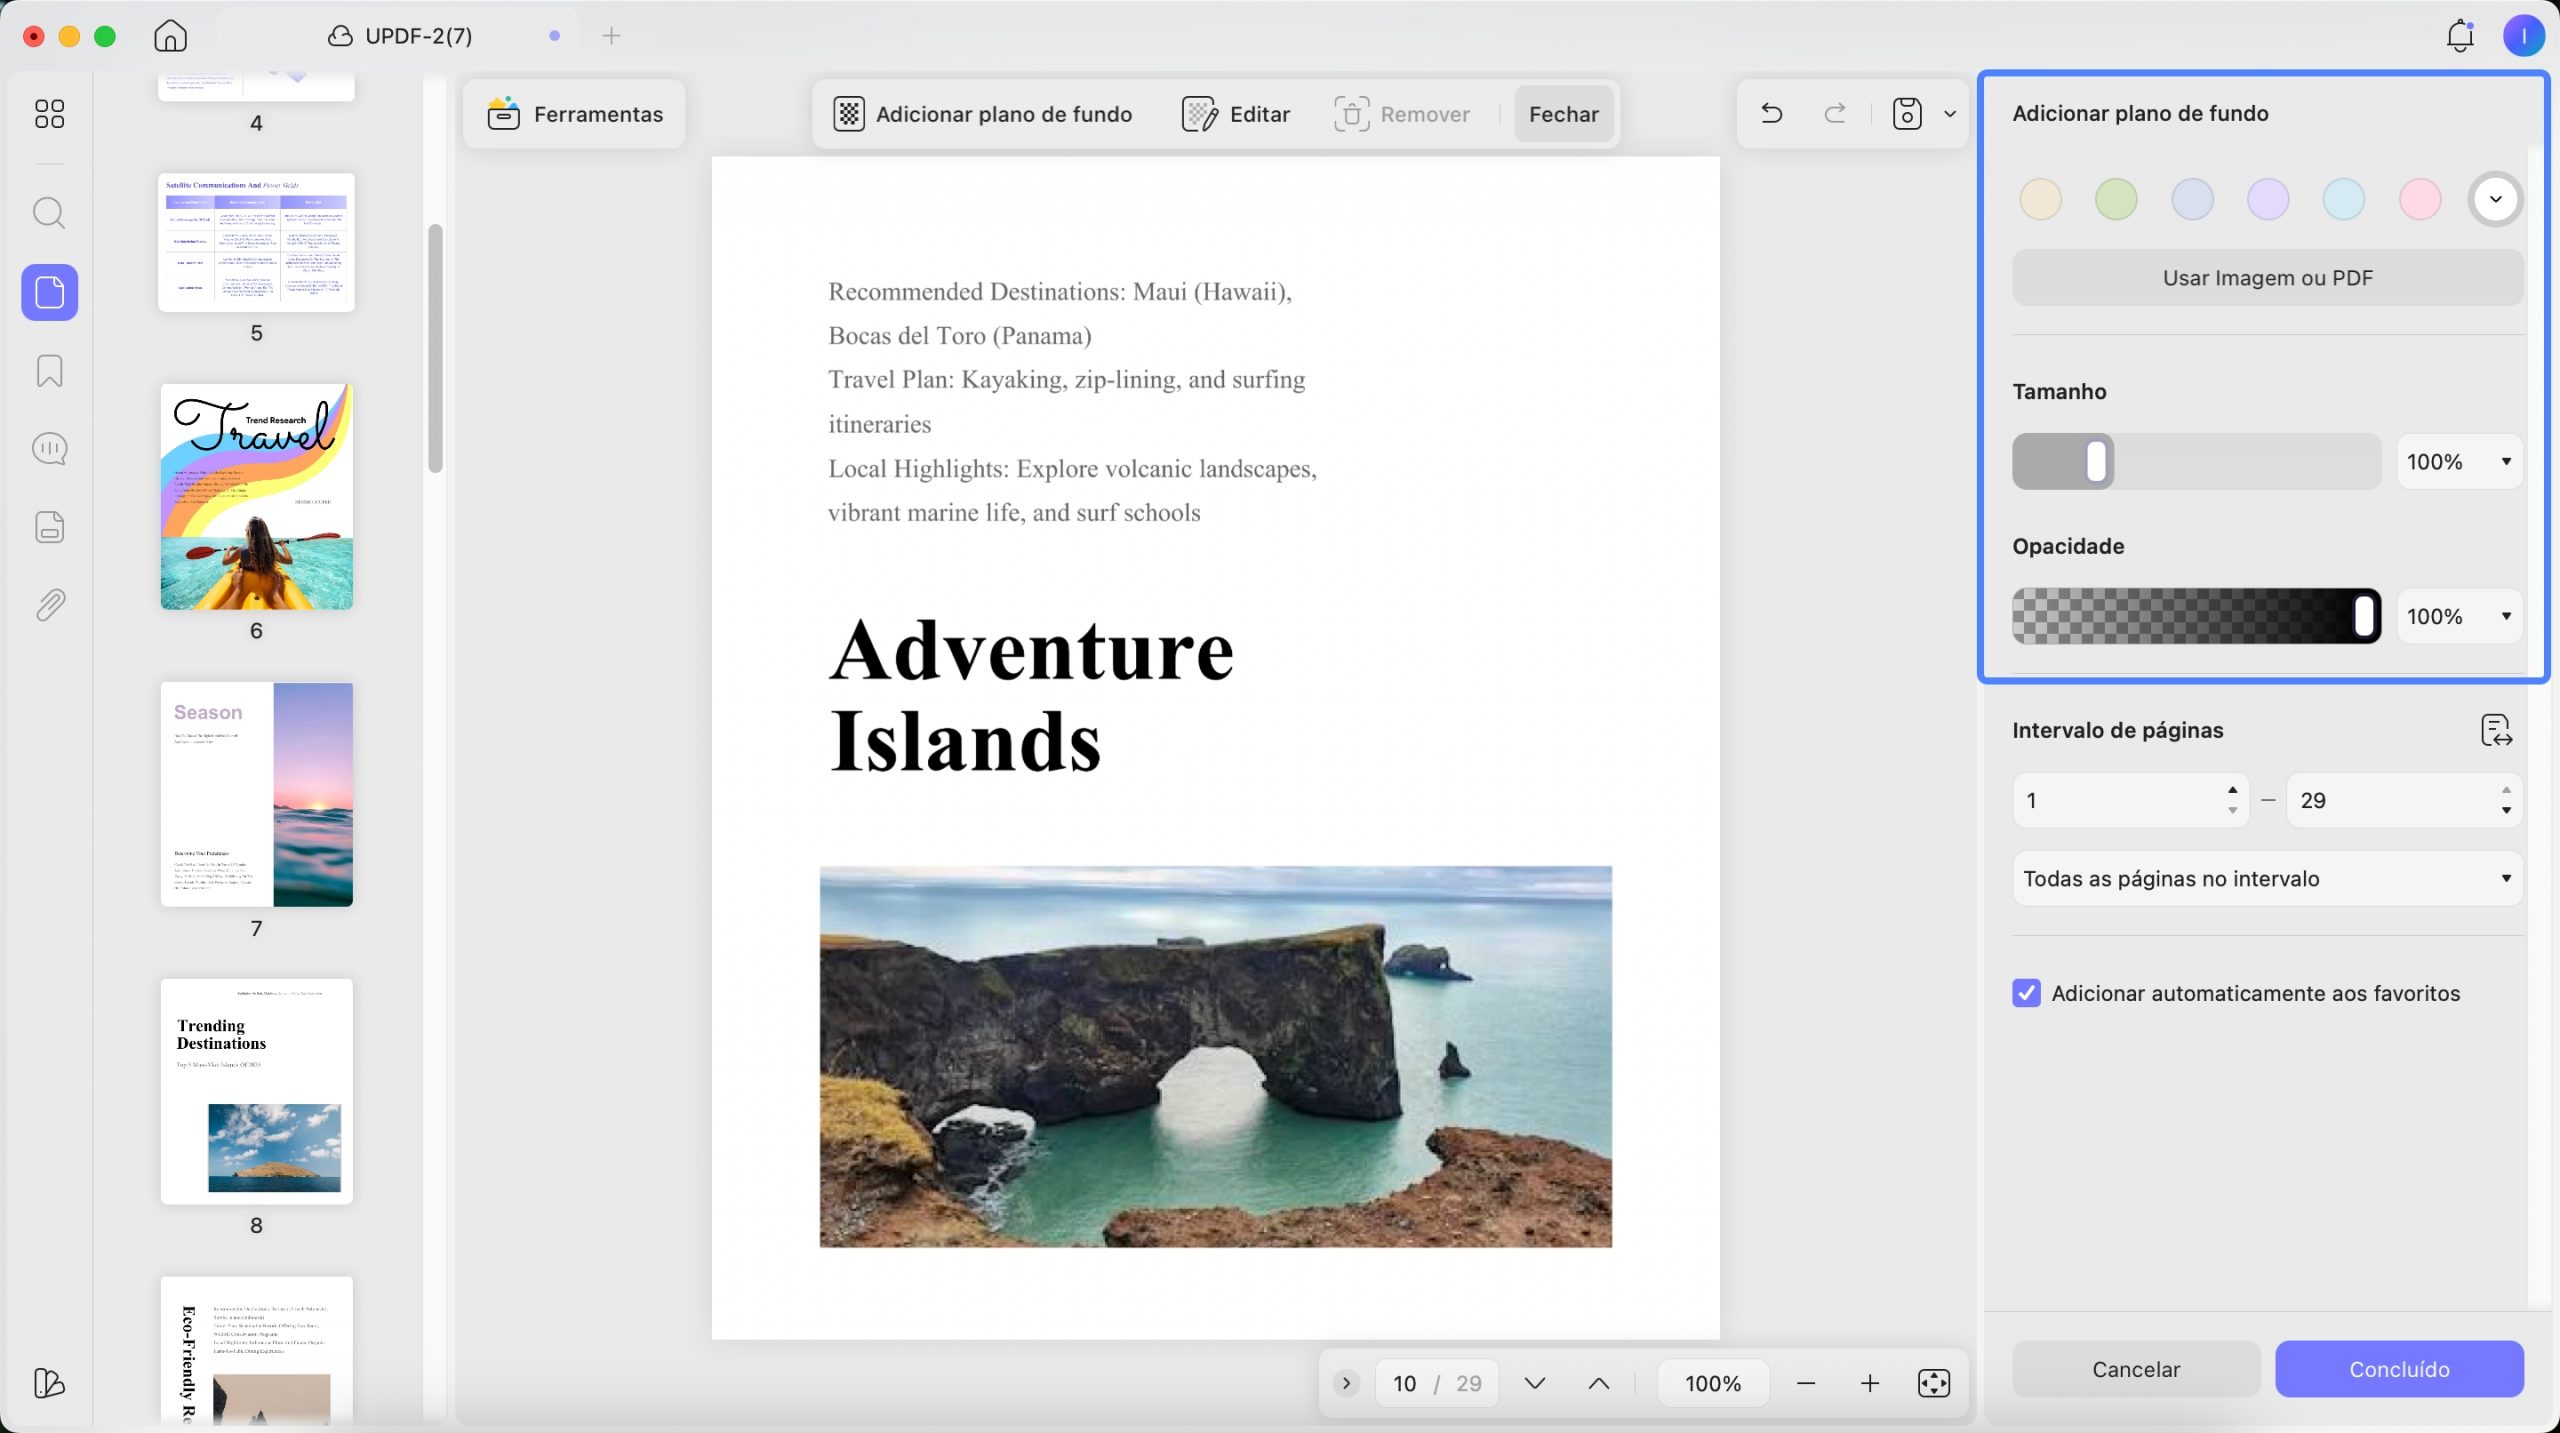The width and height of the screenshot is (2560, 1433).
Task: Click the fit-to-screen icon in bottom bar
Action: click(1934, 1383)
